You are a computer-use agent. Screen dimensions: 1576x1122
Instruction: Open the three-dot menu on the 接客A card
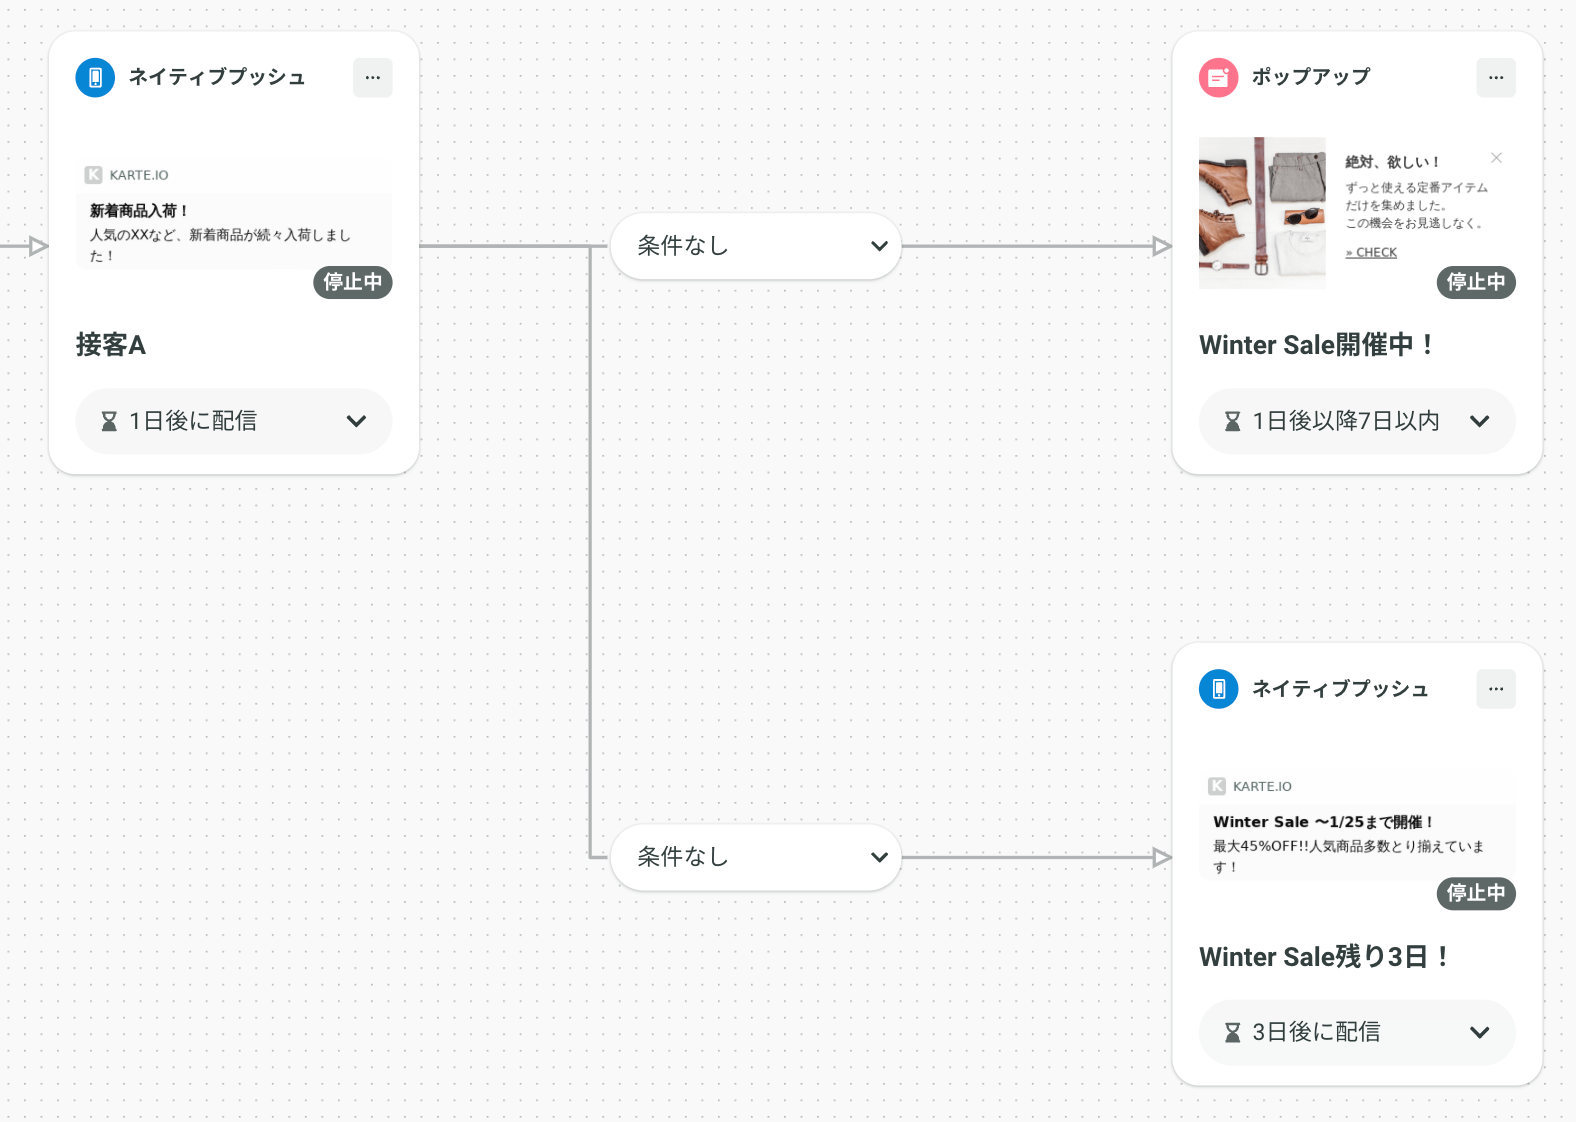click(372, 77)
